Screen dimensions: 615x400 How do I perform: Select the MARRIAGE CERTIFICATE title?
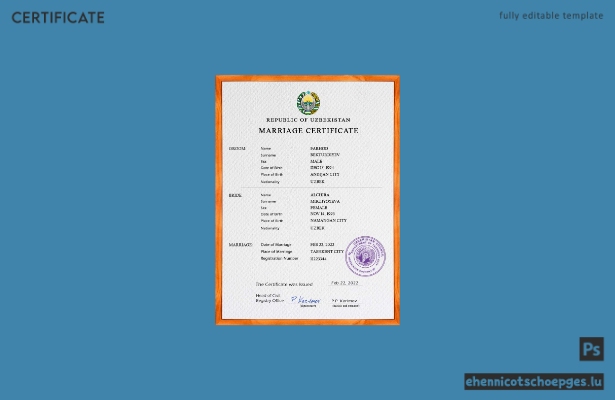pos(308,131)
